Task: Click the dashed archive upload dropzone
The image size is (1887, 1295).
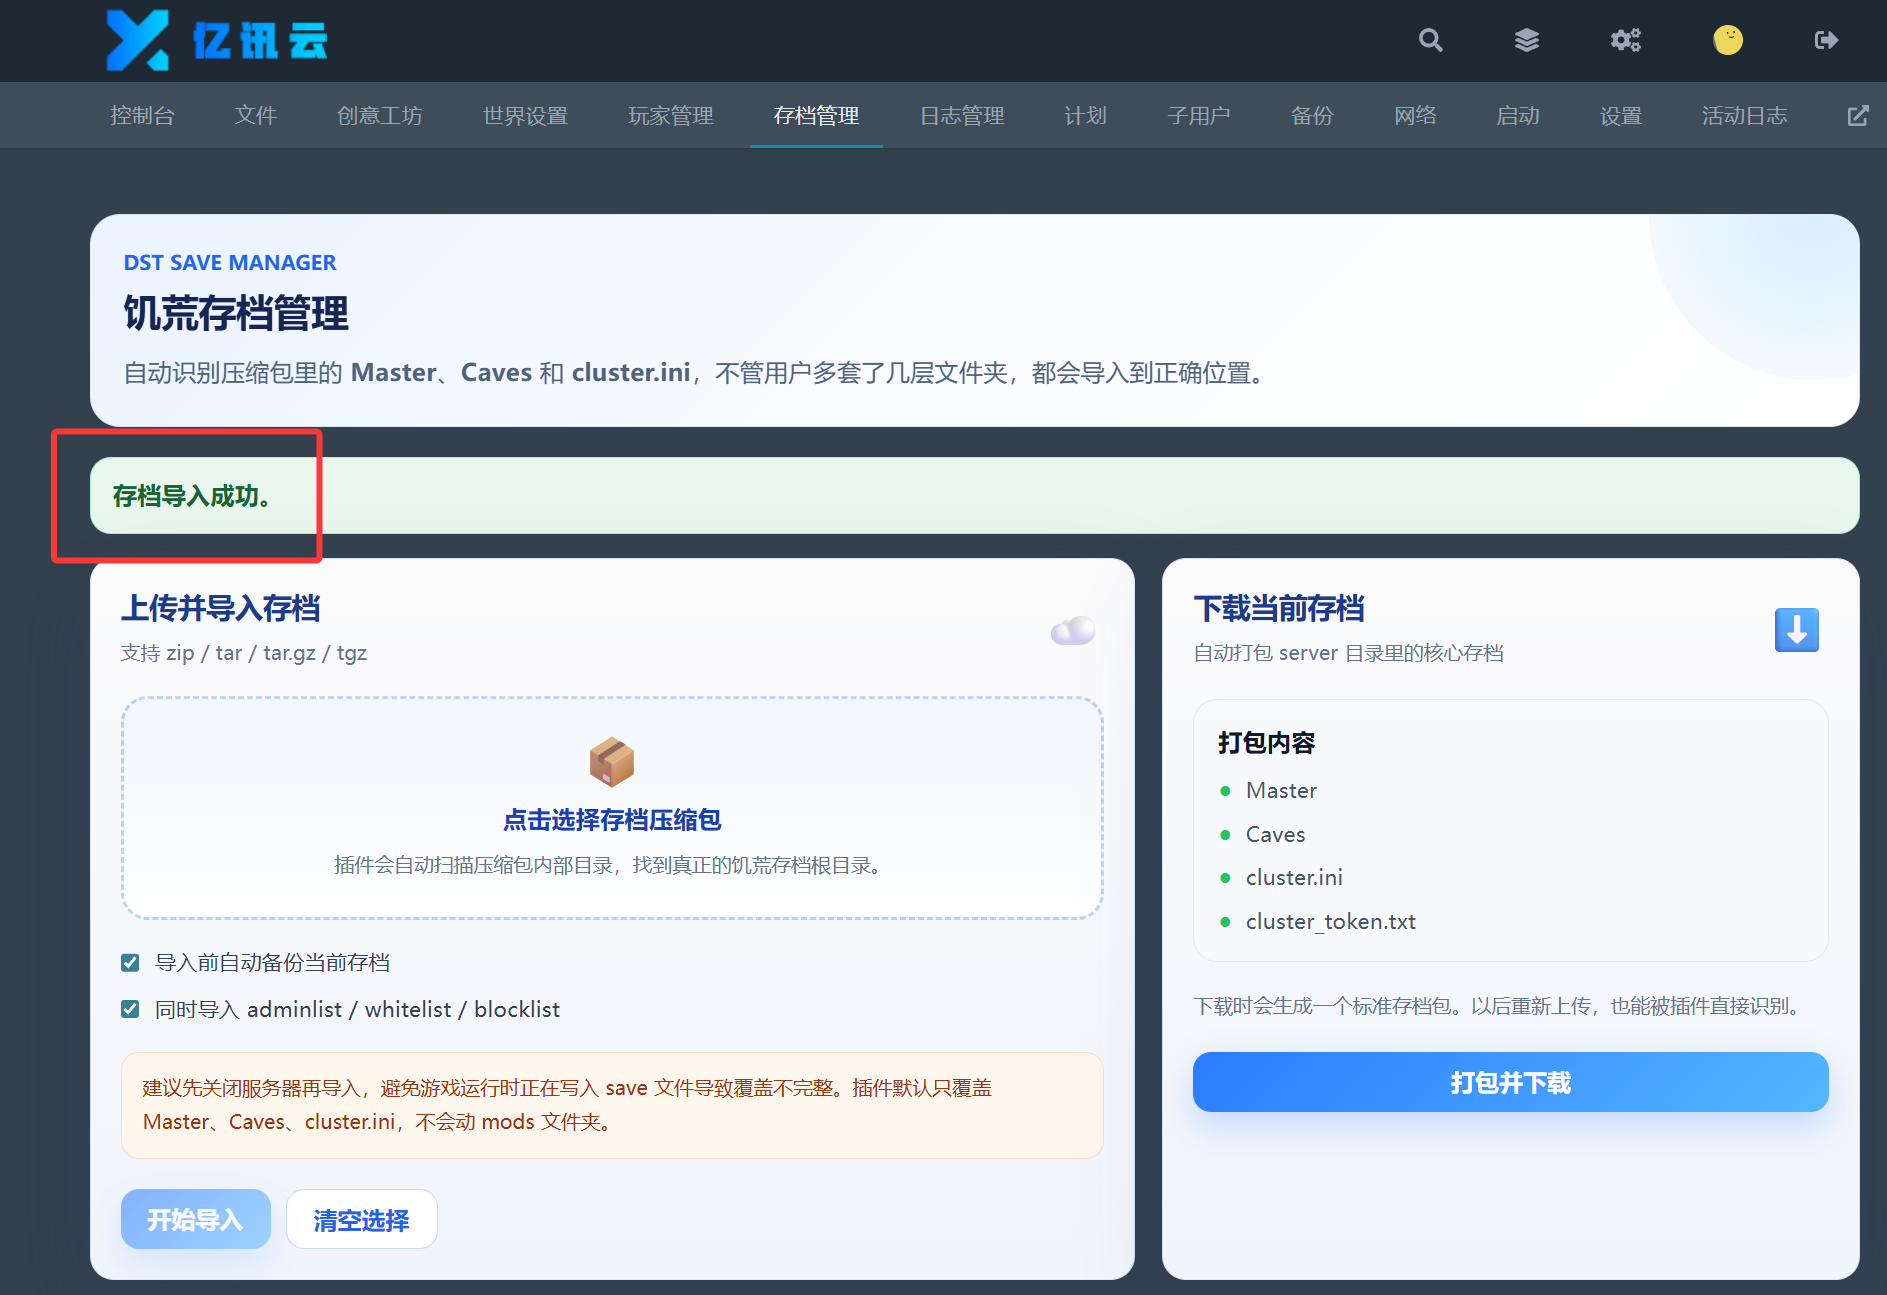Action: click(x=612, y=808)
